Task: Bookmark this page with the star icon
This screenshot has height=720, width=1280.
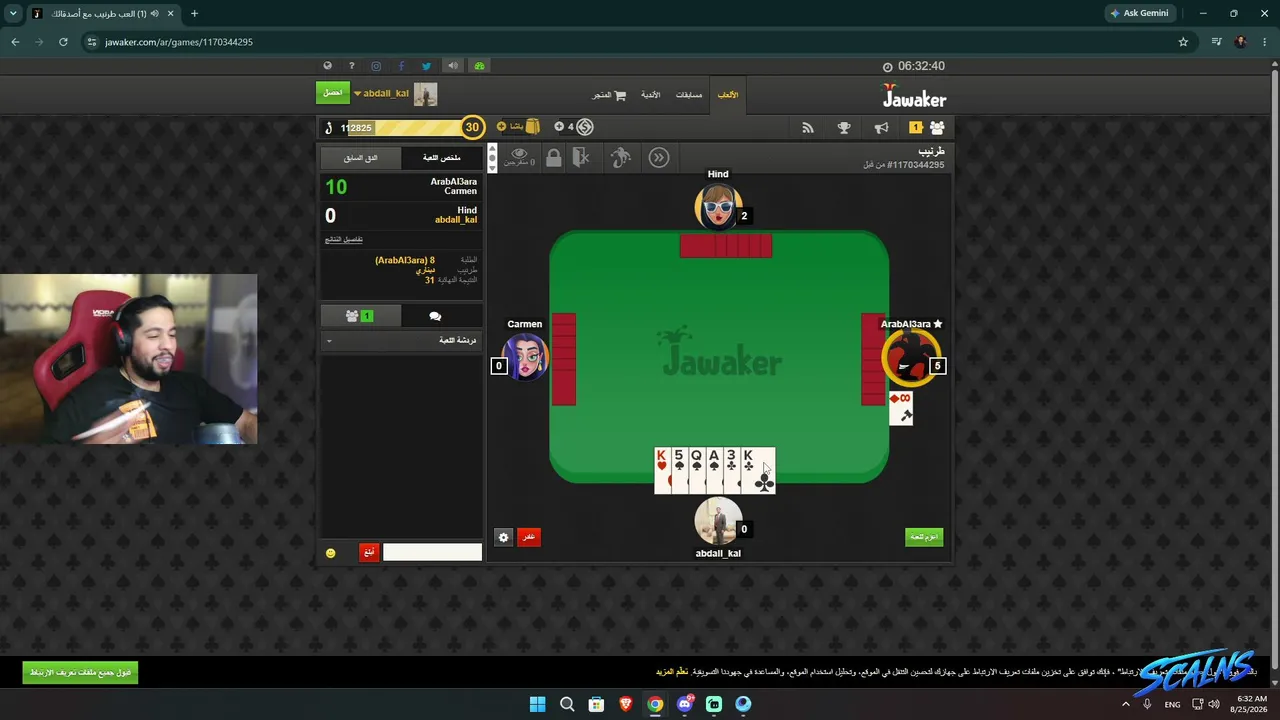Action: (1183, 42)
